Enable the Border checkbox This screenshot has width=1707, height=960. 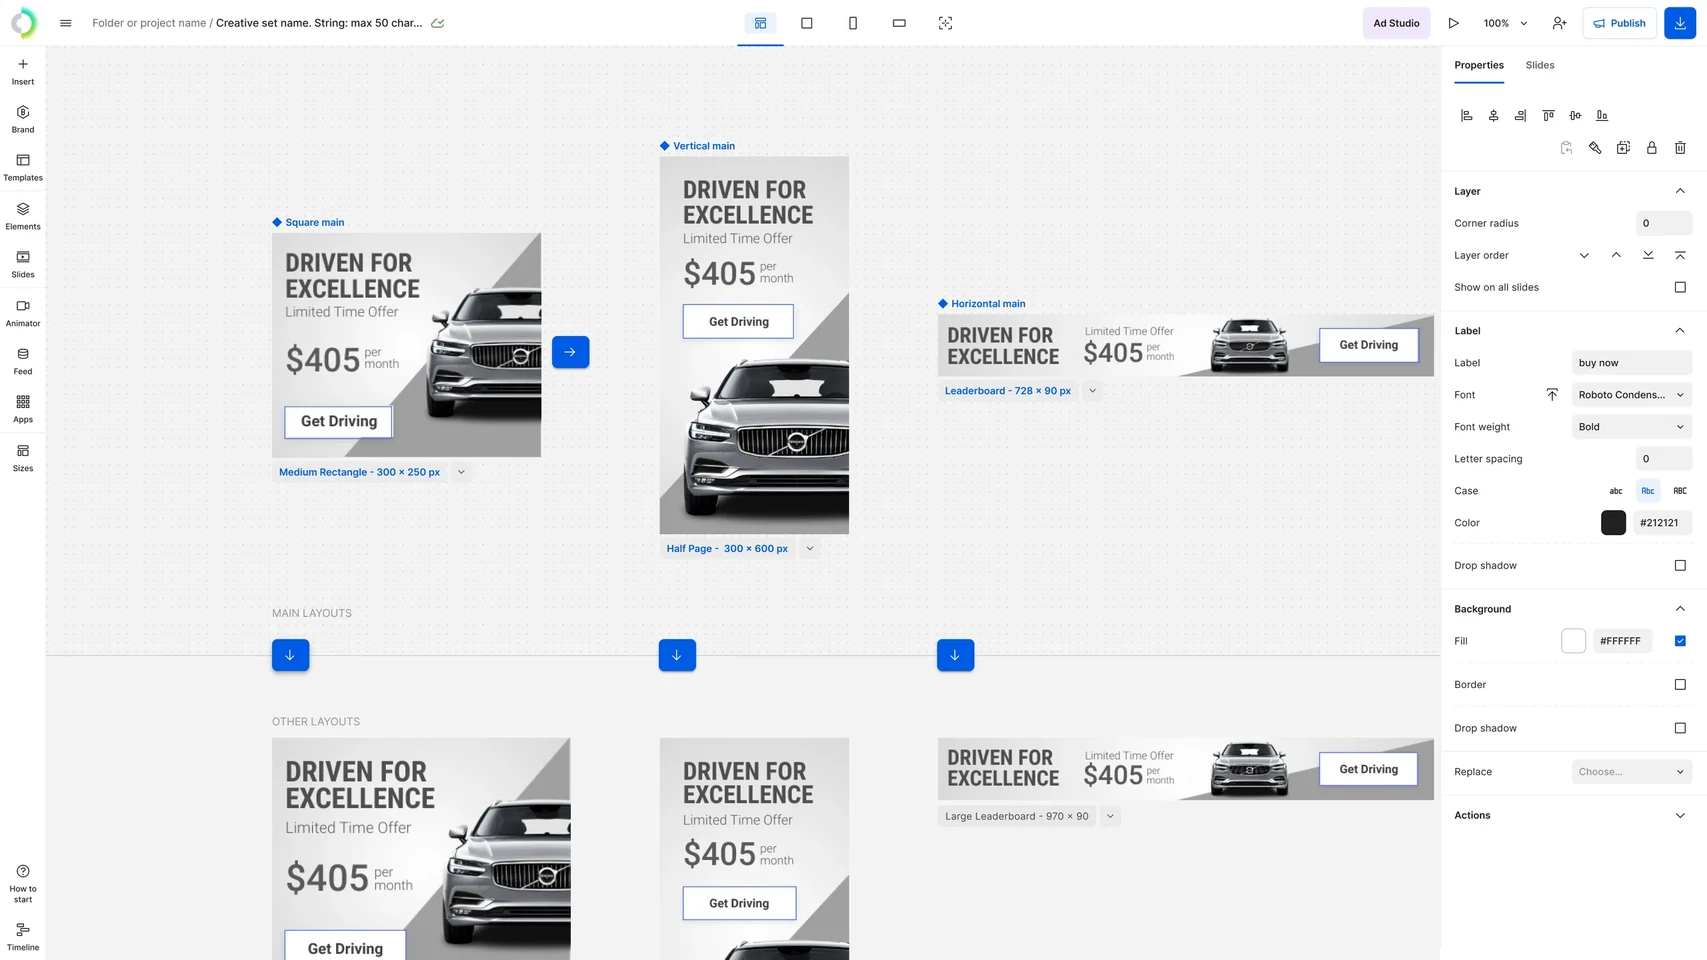click(1680, 685)
